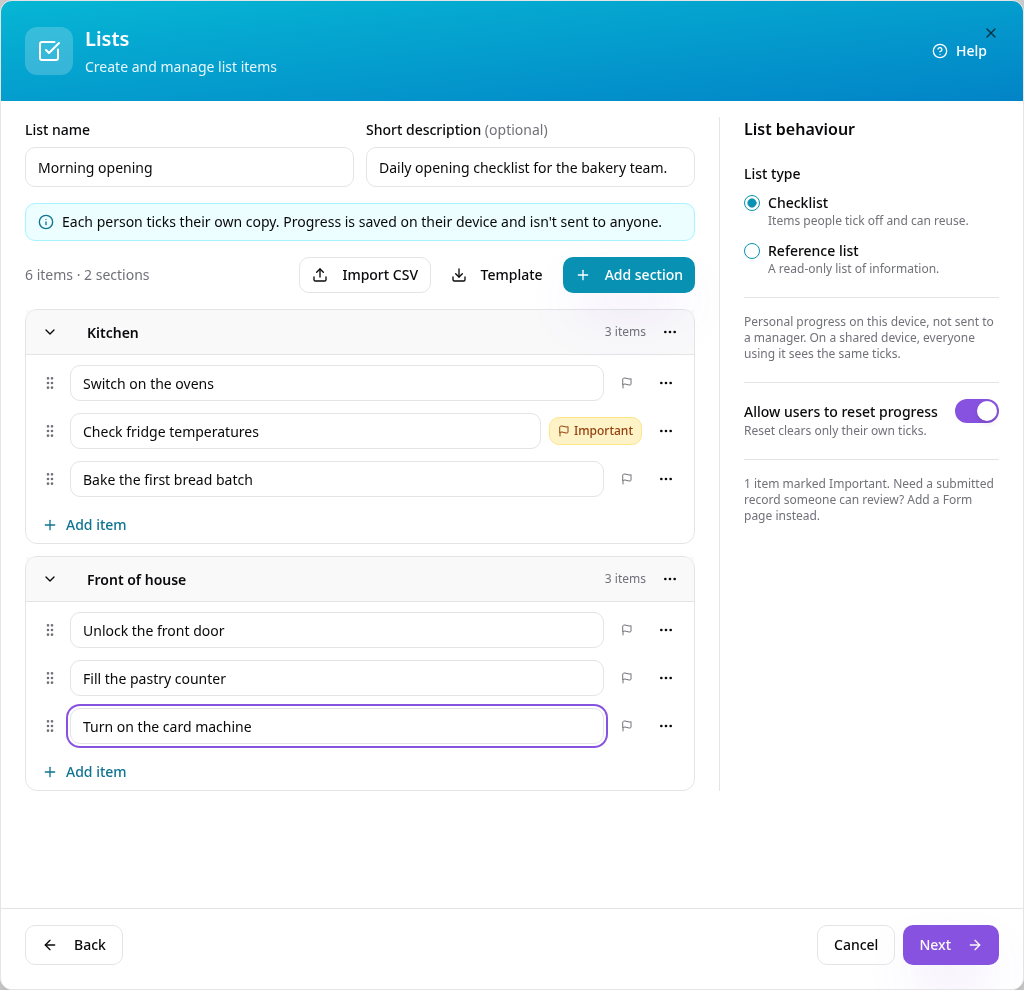Click the Import CSV button
Image resolution: width=1024 pixels, height=990 pixels.
(x=364, y=275)
